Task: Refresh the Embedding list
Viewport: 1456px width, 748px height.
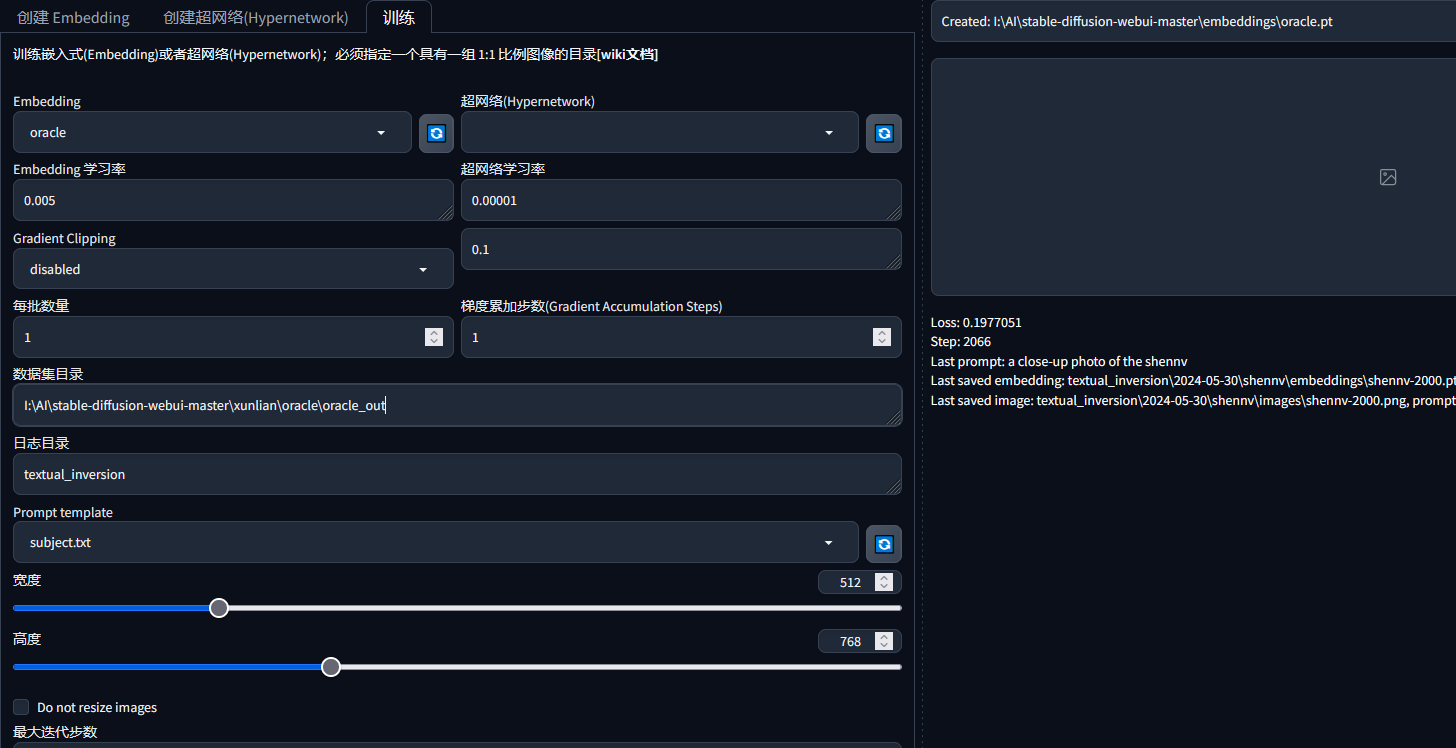Action: point(436,133)
